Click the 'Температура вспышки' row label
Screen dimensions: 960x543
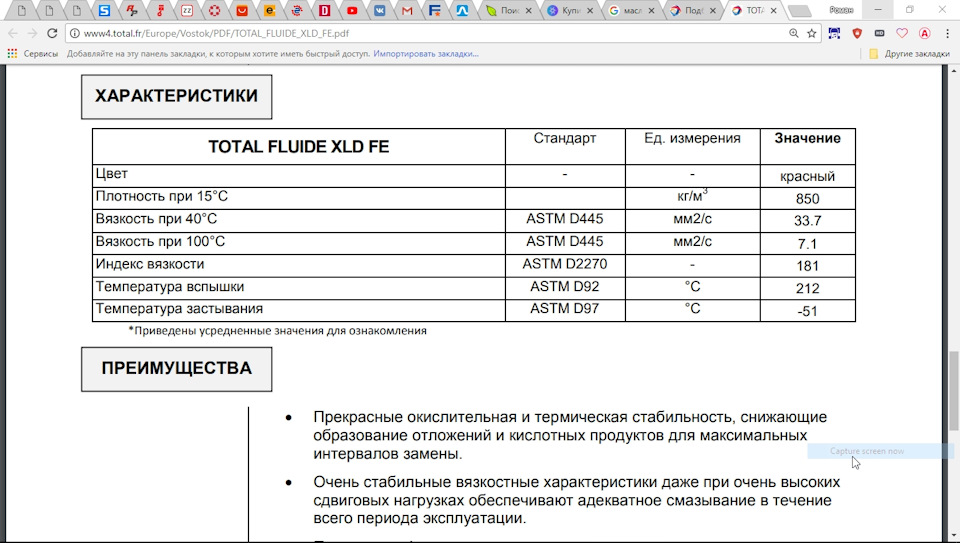click(170, 286)
